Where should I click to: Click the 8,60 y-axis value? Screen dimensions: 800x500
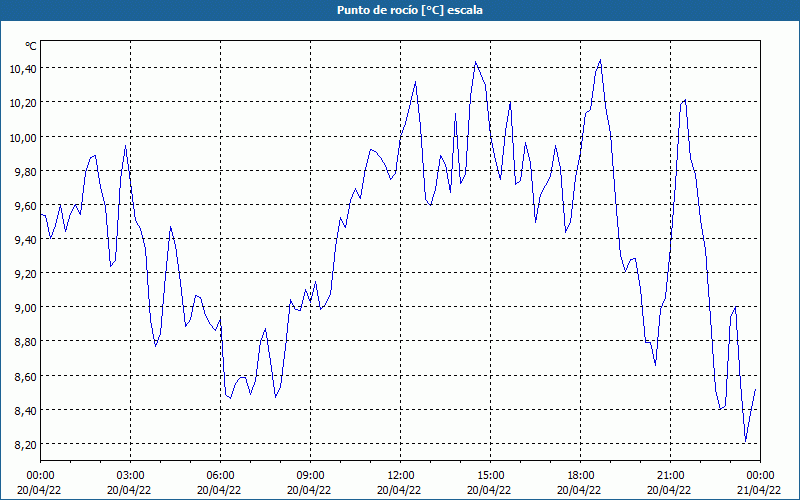click(24, 377)
